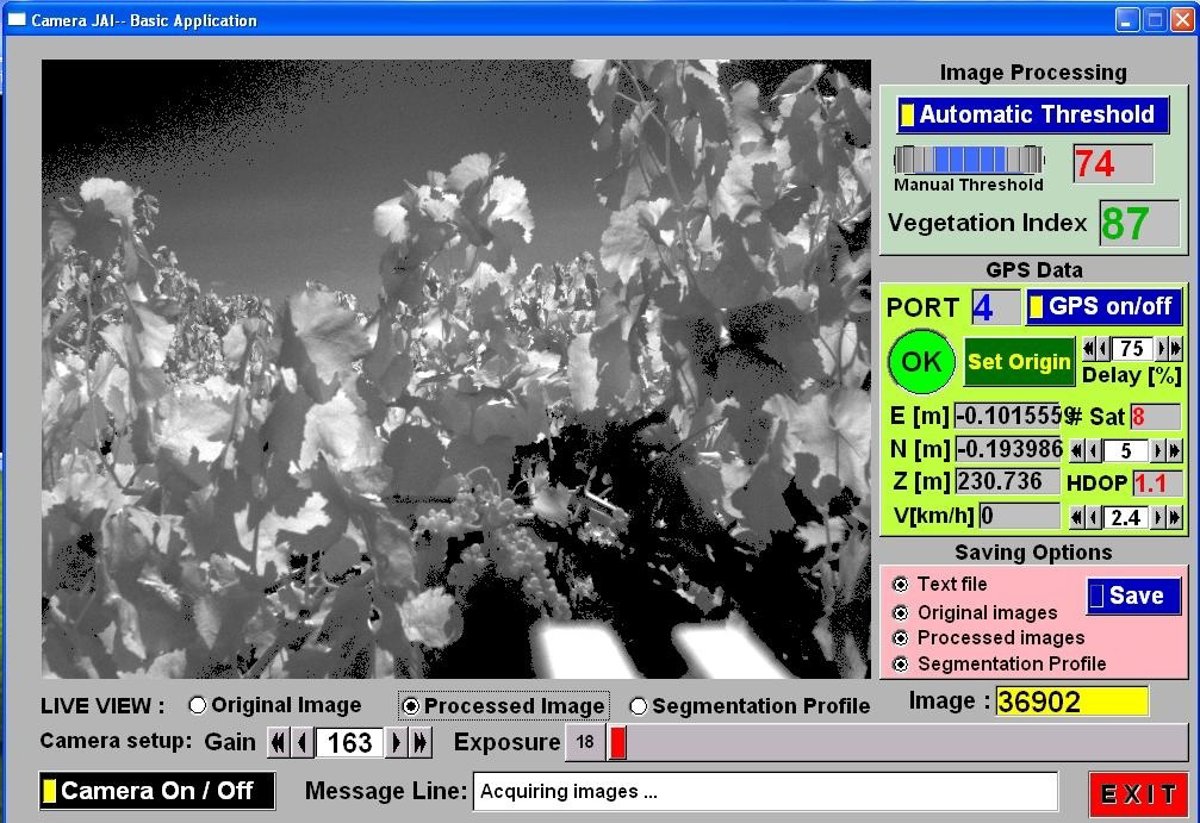Decrease the HDOP limit value 2.4
Image resolution: width=1200 pixels, height=823 pixels.
[x=1091, y=517]
